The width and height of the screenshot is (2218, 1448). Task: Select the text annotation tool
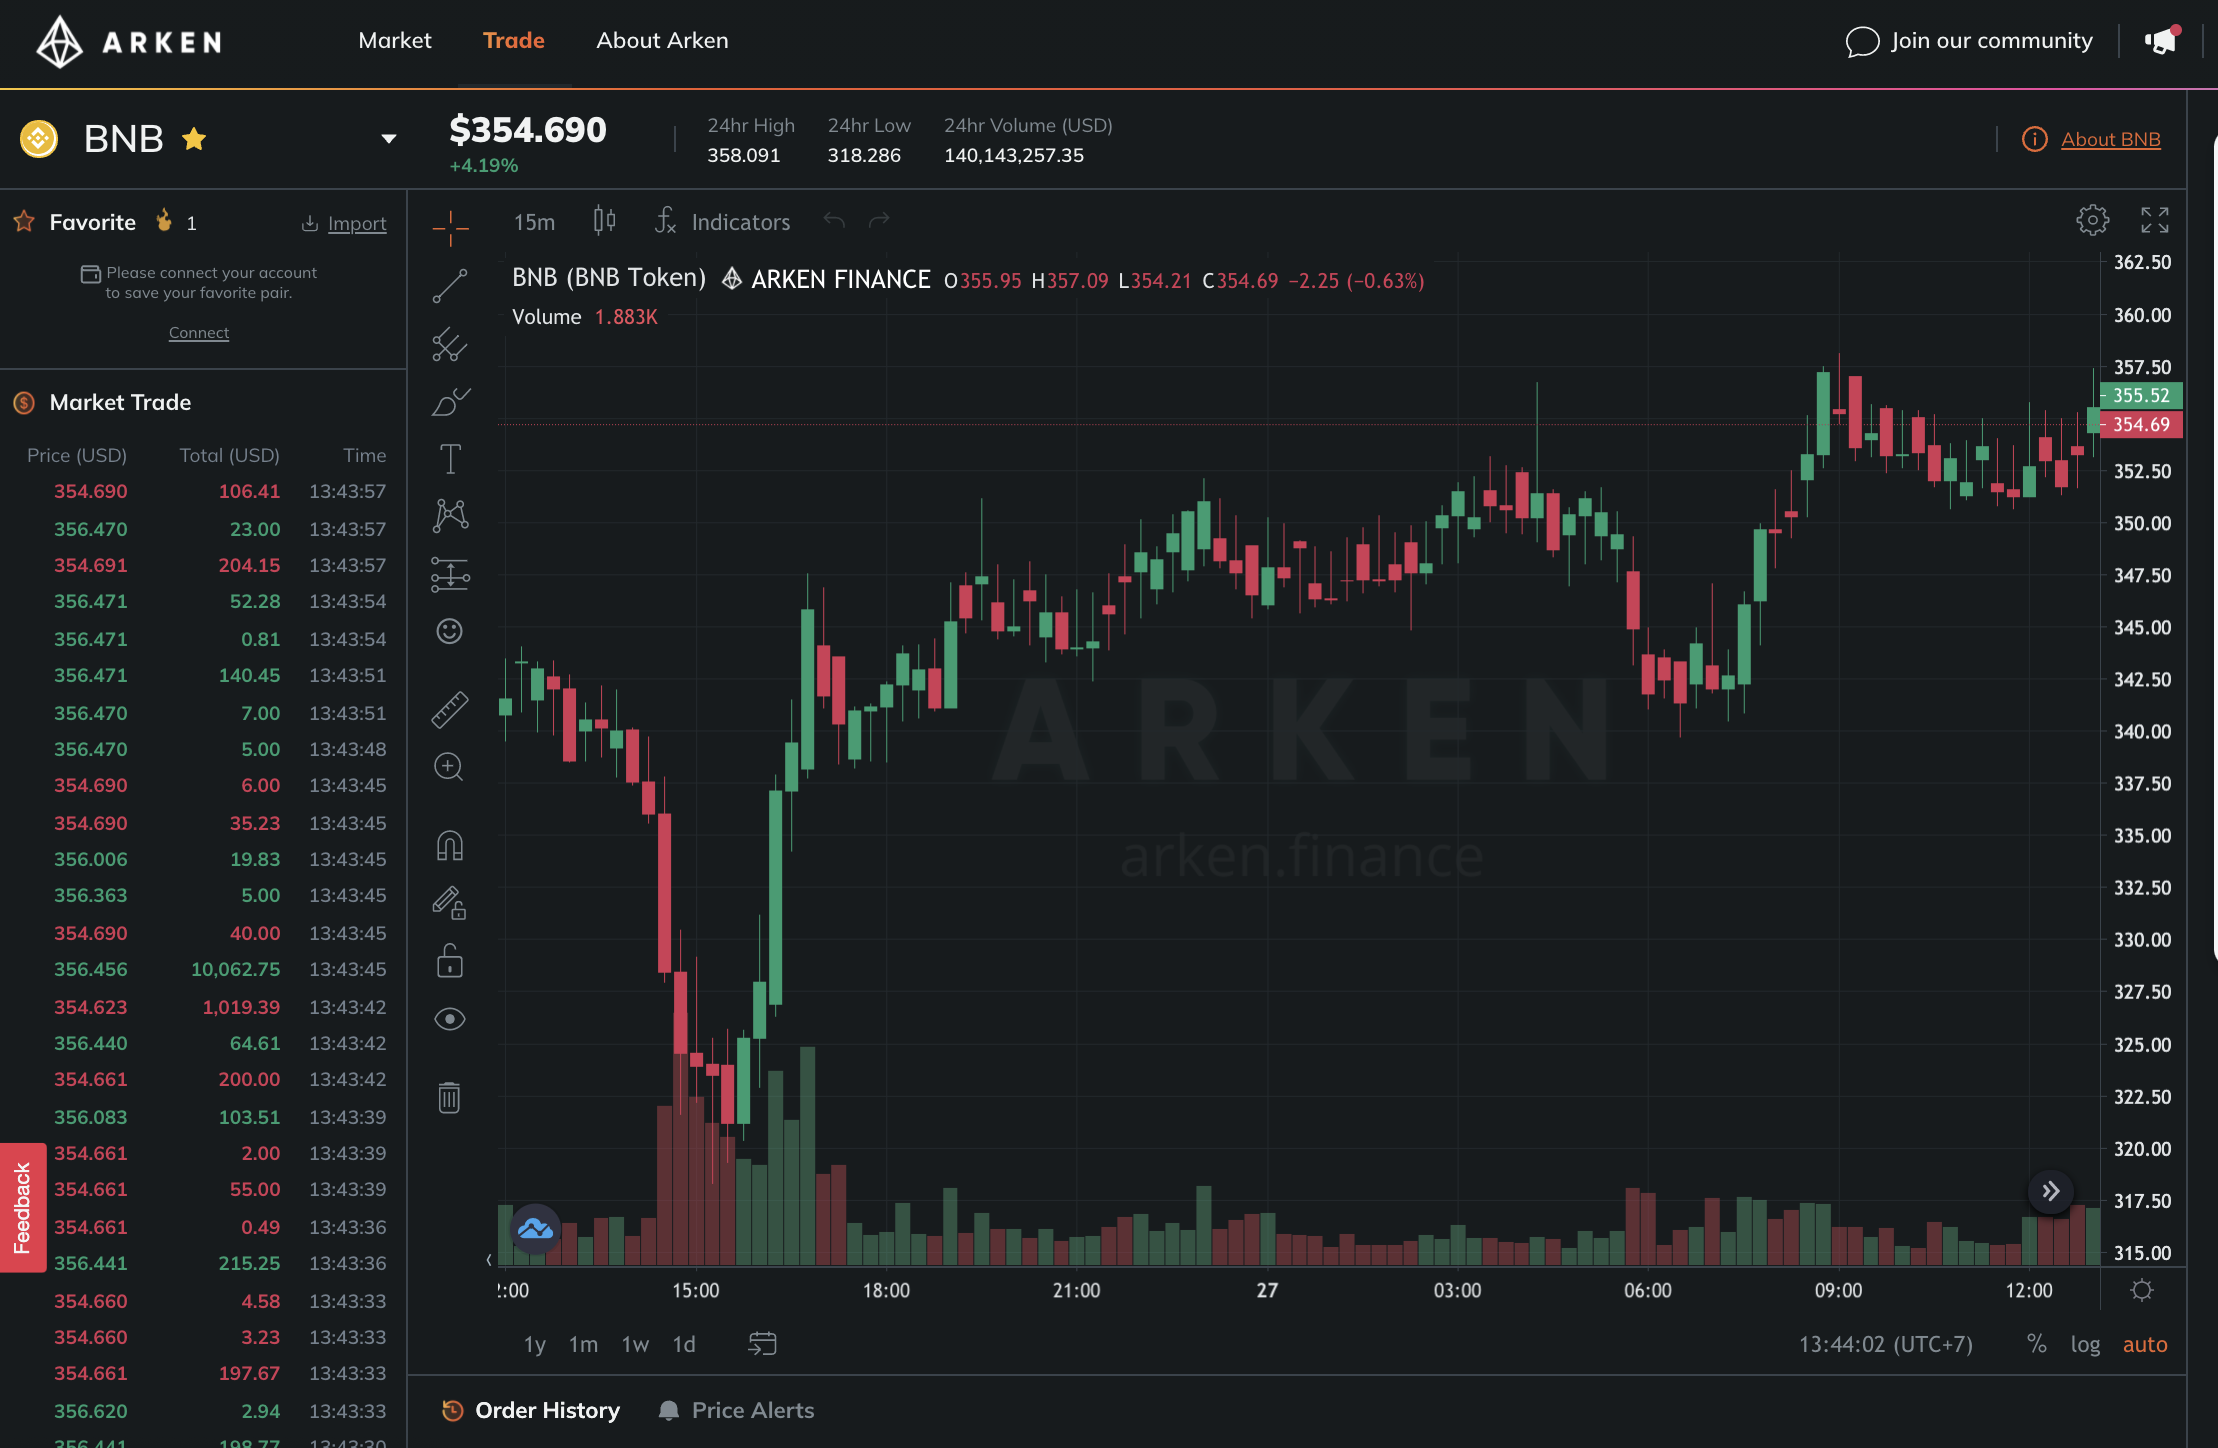[x=450, y=459]
